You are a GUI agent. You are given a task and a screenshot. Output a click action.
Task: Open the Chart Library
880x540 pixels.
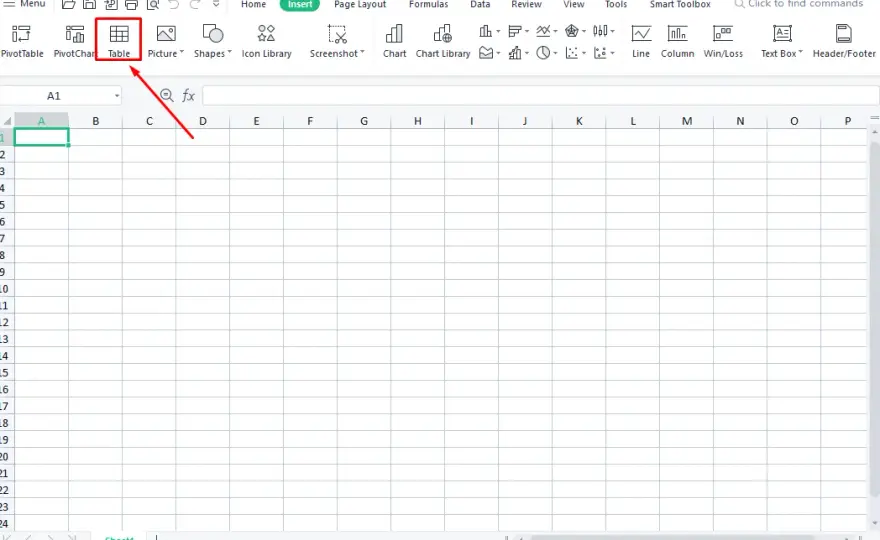tap(443, 42)
